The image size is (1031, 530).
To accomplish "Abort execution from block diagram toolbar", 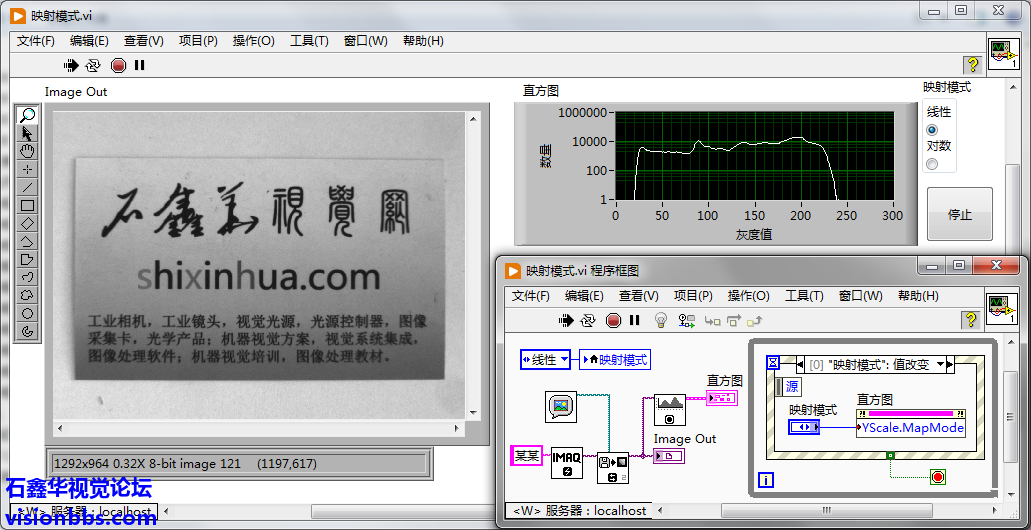I will 613,320.
